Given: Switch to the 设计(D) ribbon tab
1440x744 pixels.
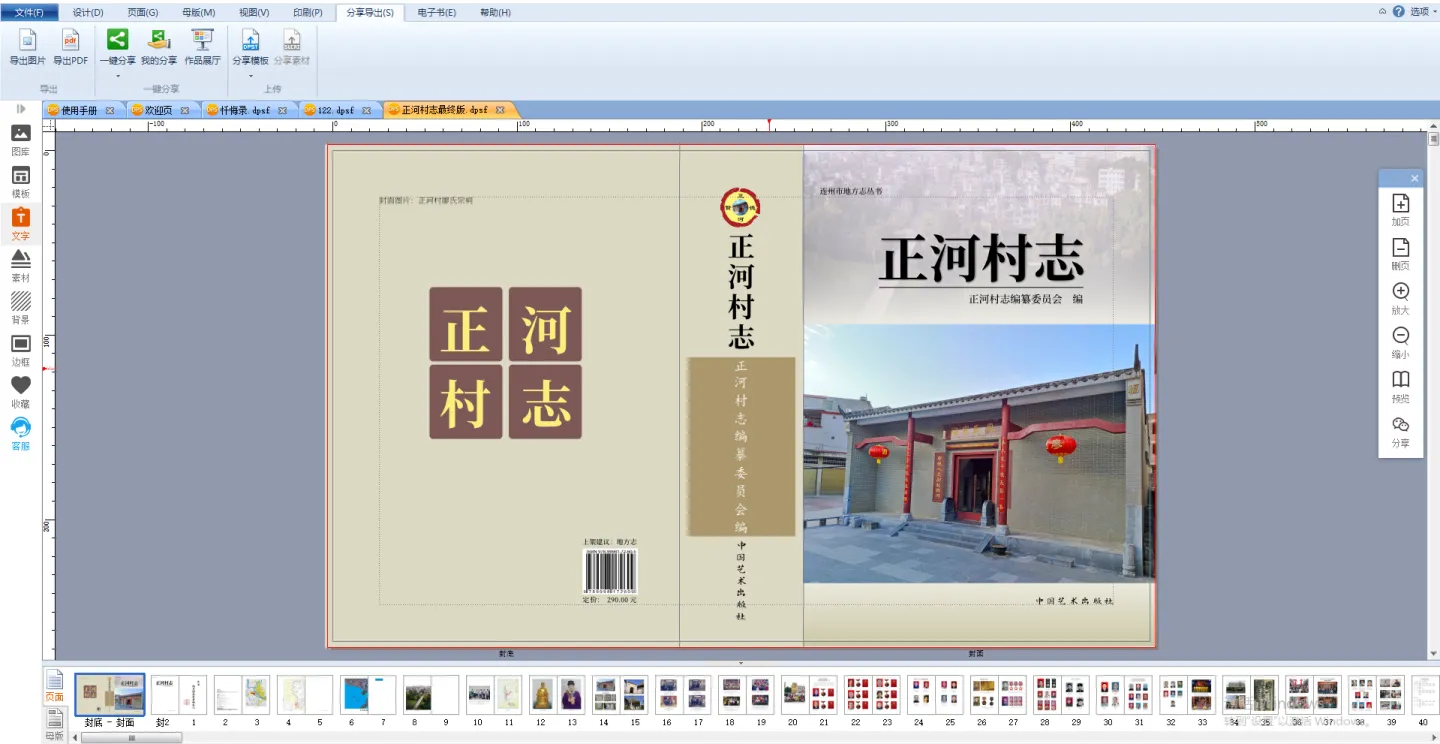Looking at the screenshot, I should pos(88,12).
